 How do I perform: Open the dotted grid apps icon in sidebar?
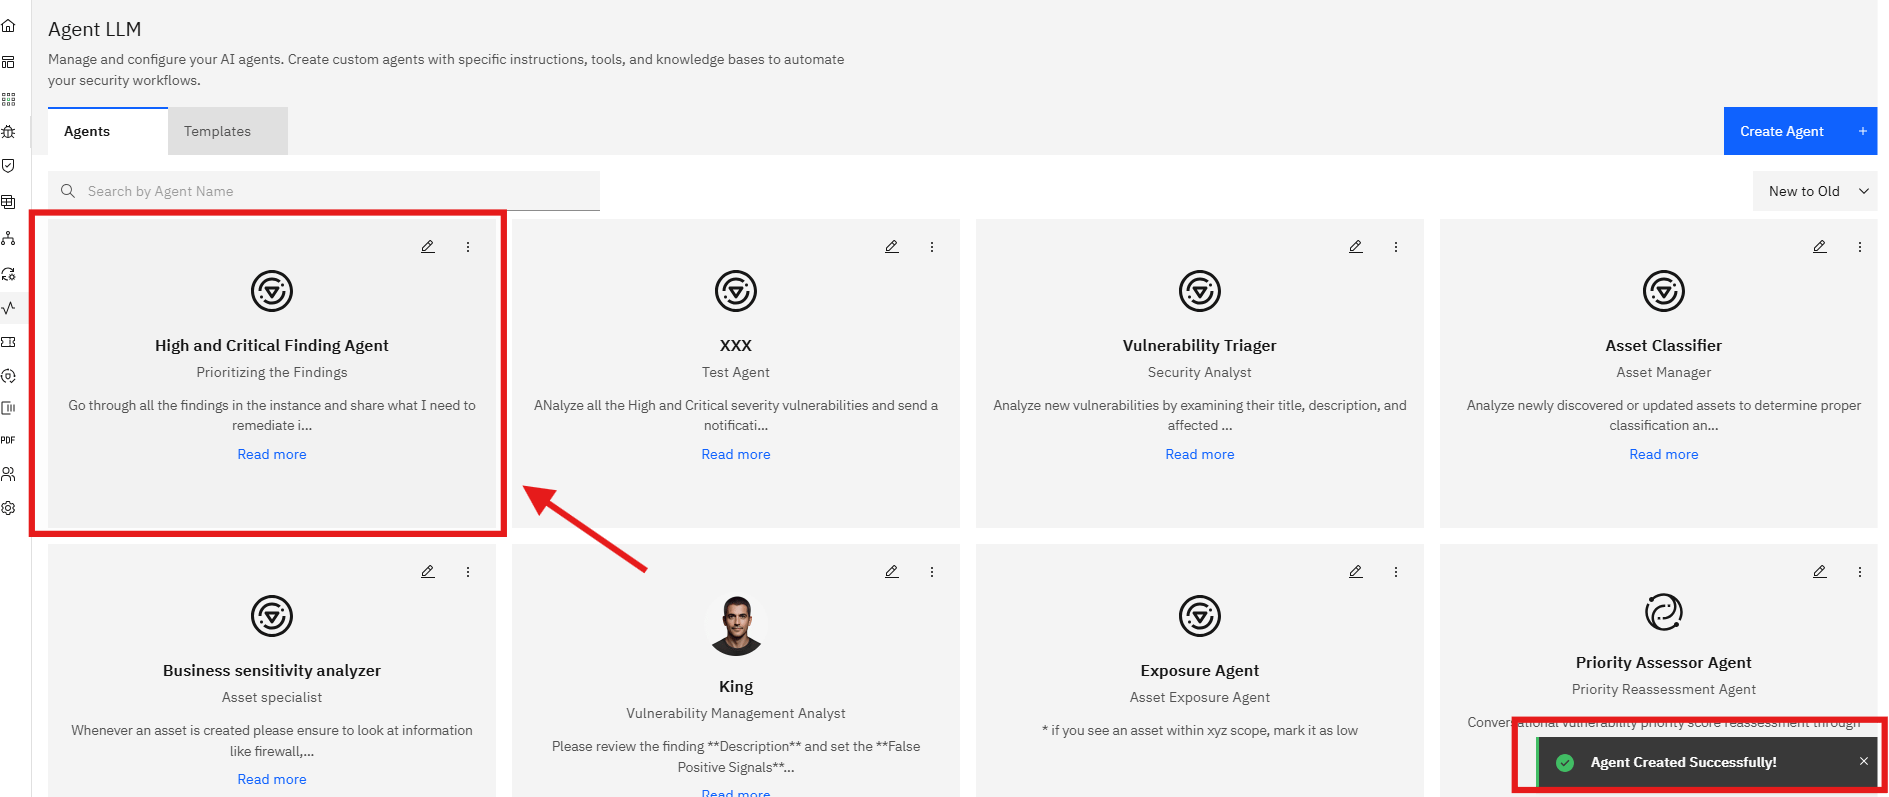coord(8,99)
